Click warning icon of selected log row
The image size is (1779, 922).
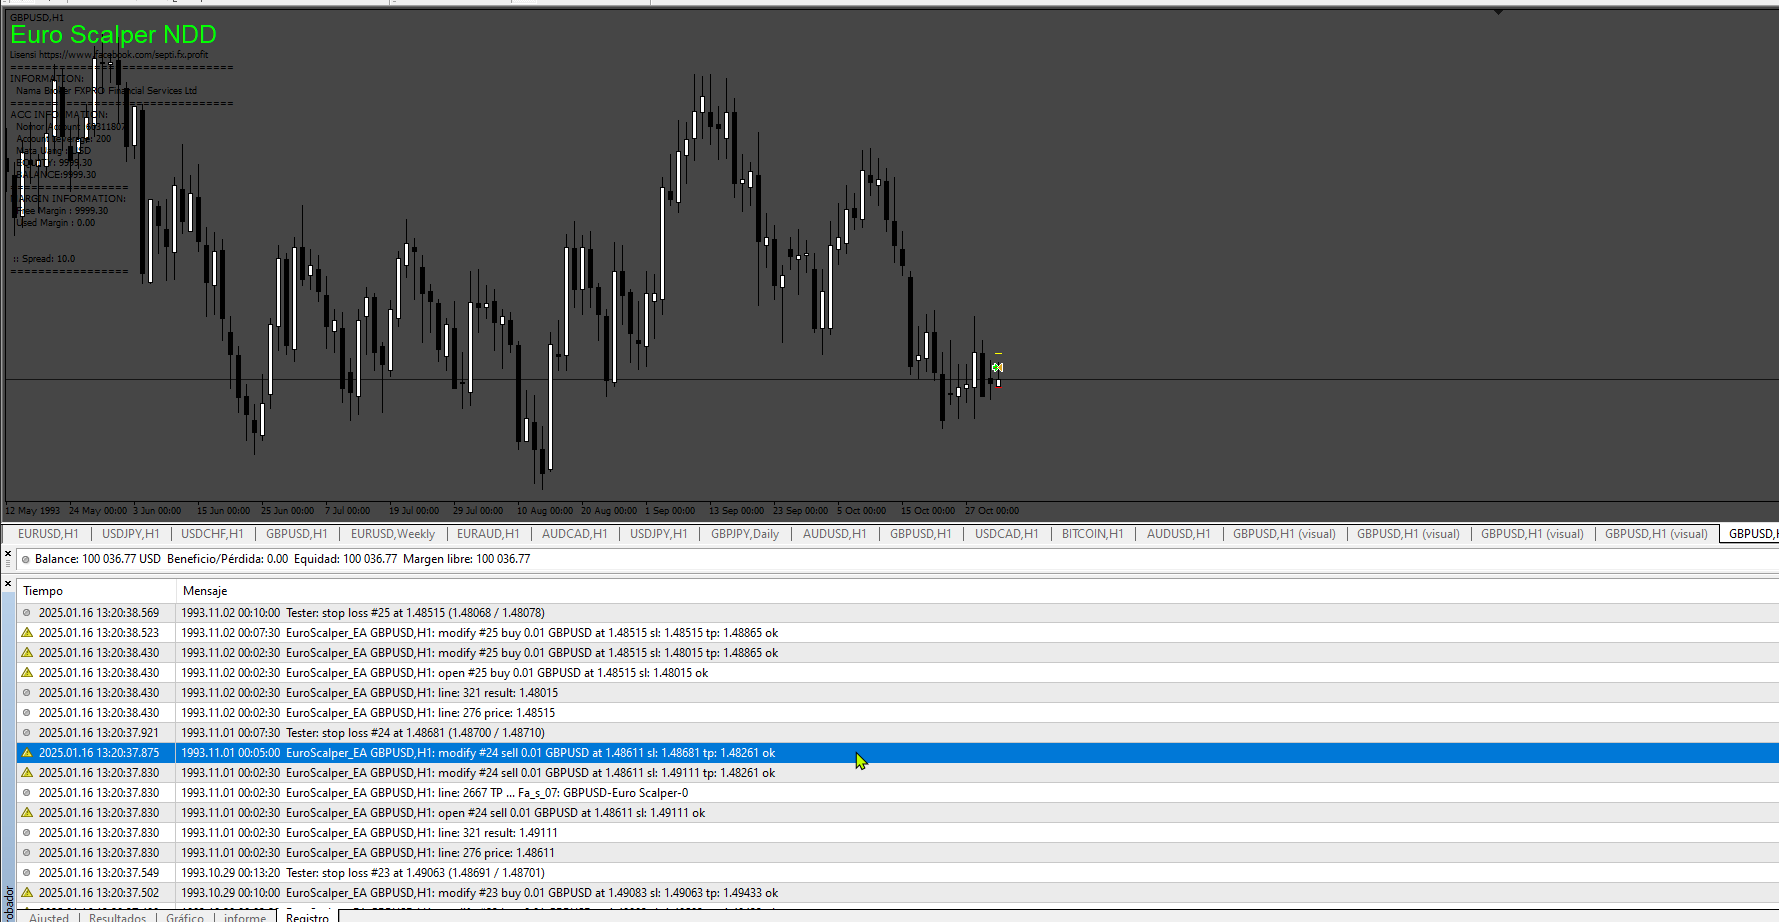(27, 753)
